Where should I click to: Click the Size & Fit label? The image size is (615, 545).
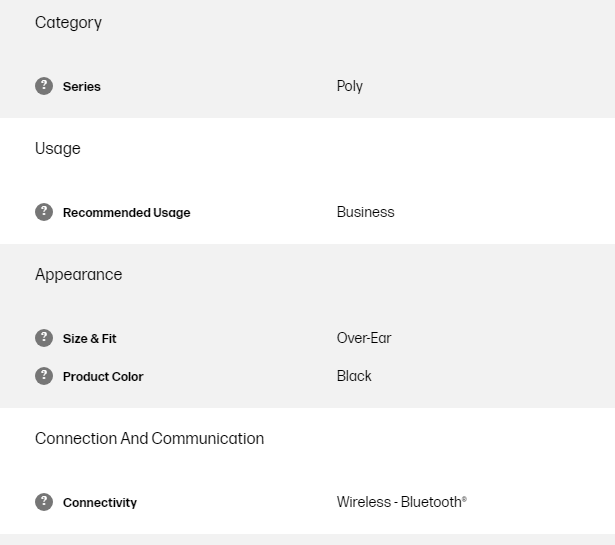(89, 339)
